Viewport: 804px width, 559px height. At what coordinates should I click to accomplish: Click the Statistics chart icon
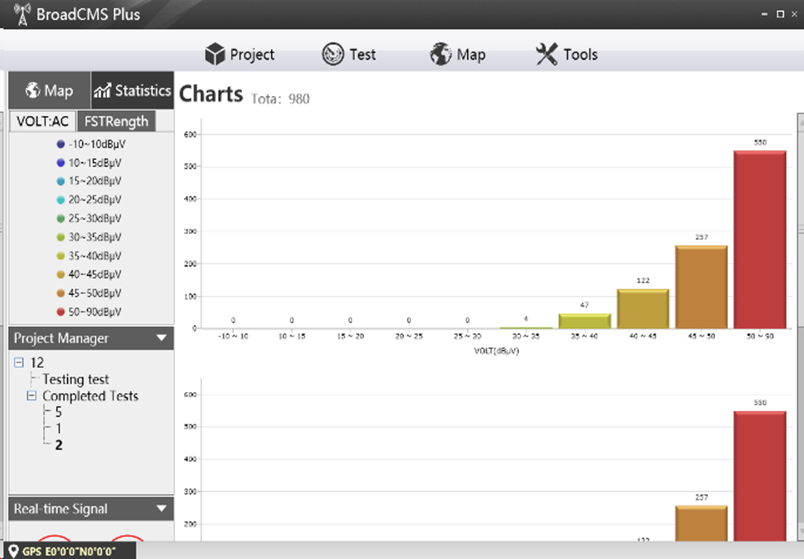point(102,91)
